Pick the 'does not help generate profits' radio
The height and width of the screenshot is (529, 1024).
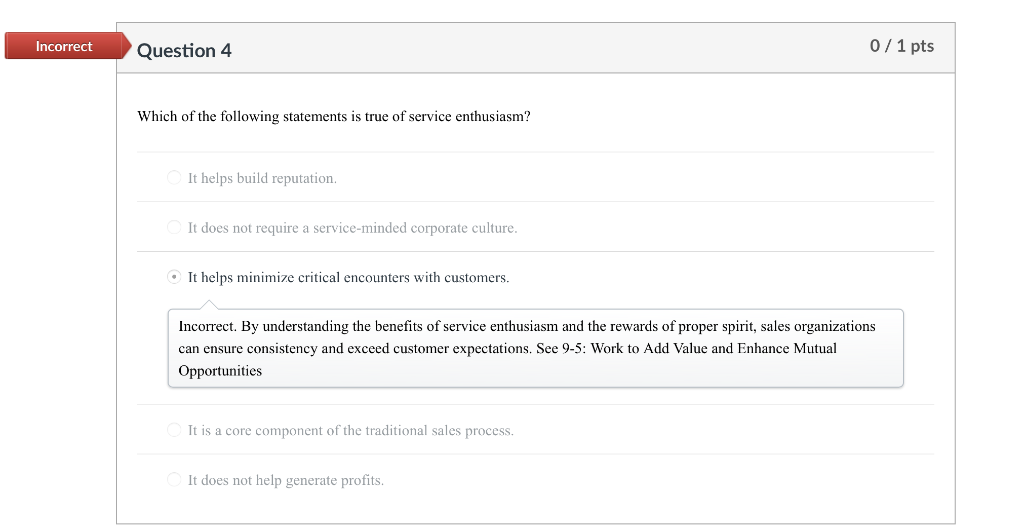tap(174, 481)
